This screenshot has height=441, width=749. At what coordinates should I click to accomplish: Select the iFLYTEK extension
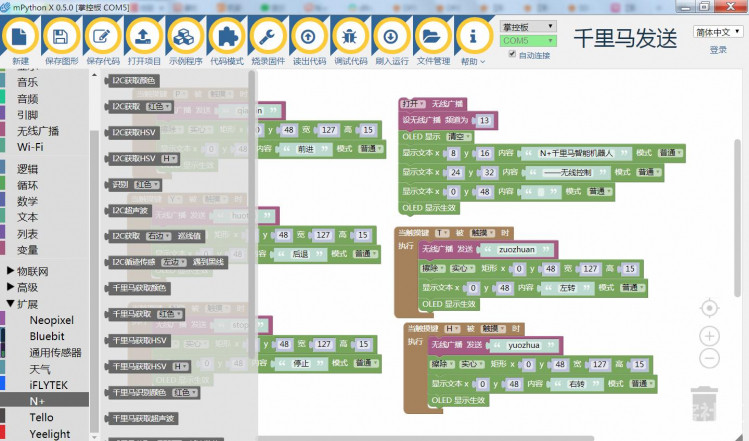click(49, 385)
